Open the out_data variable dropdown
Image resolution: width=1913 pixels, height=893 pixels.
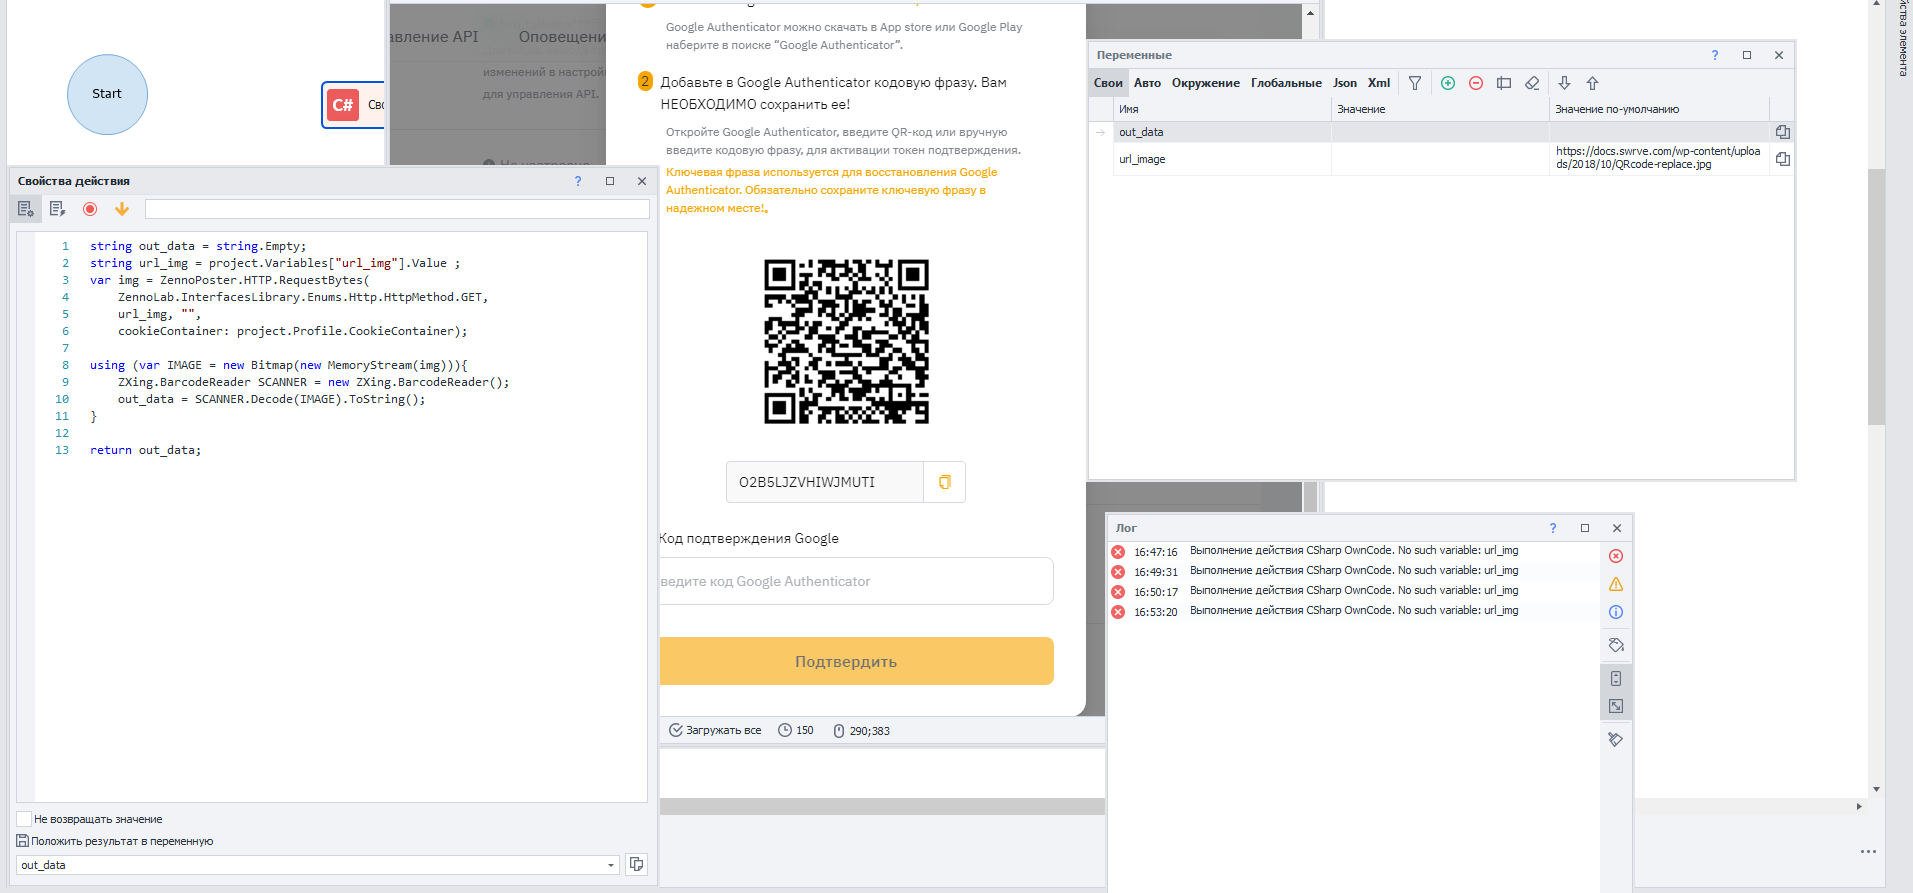(x=611, y=865)
